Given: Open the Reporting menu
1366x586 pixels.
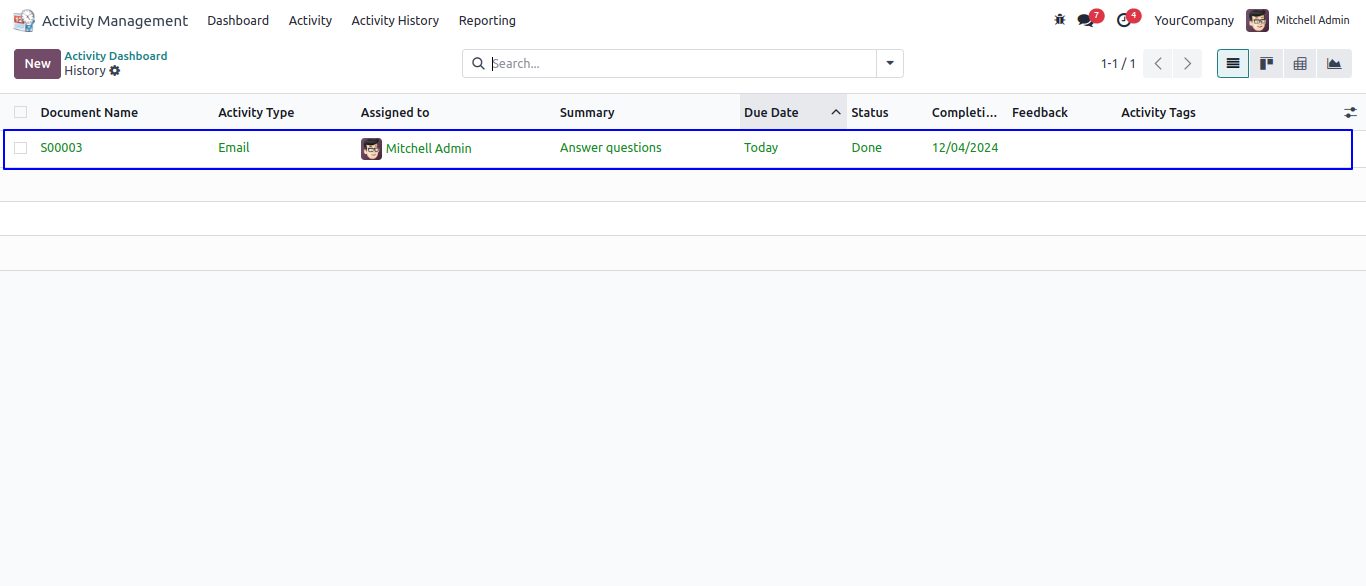Looking at the screenshot, I should [487, 21].
